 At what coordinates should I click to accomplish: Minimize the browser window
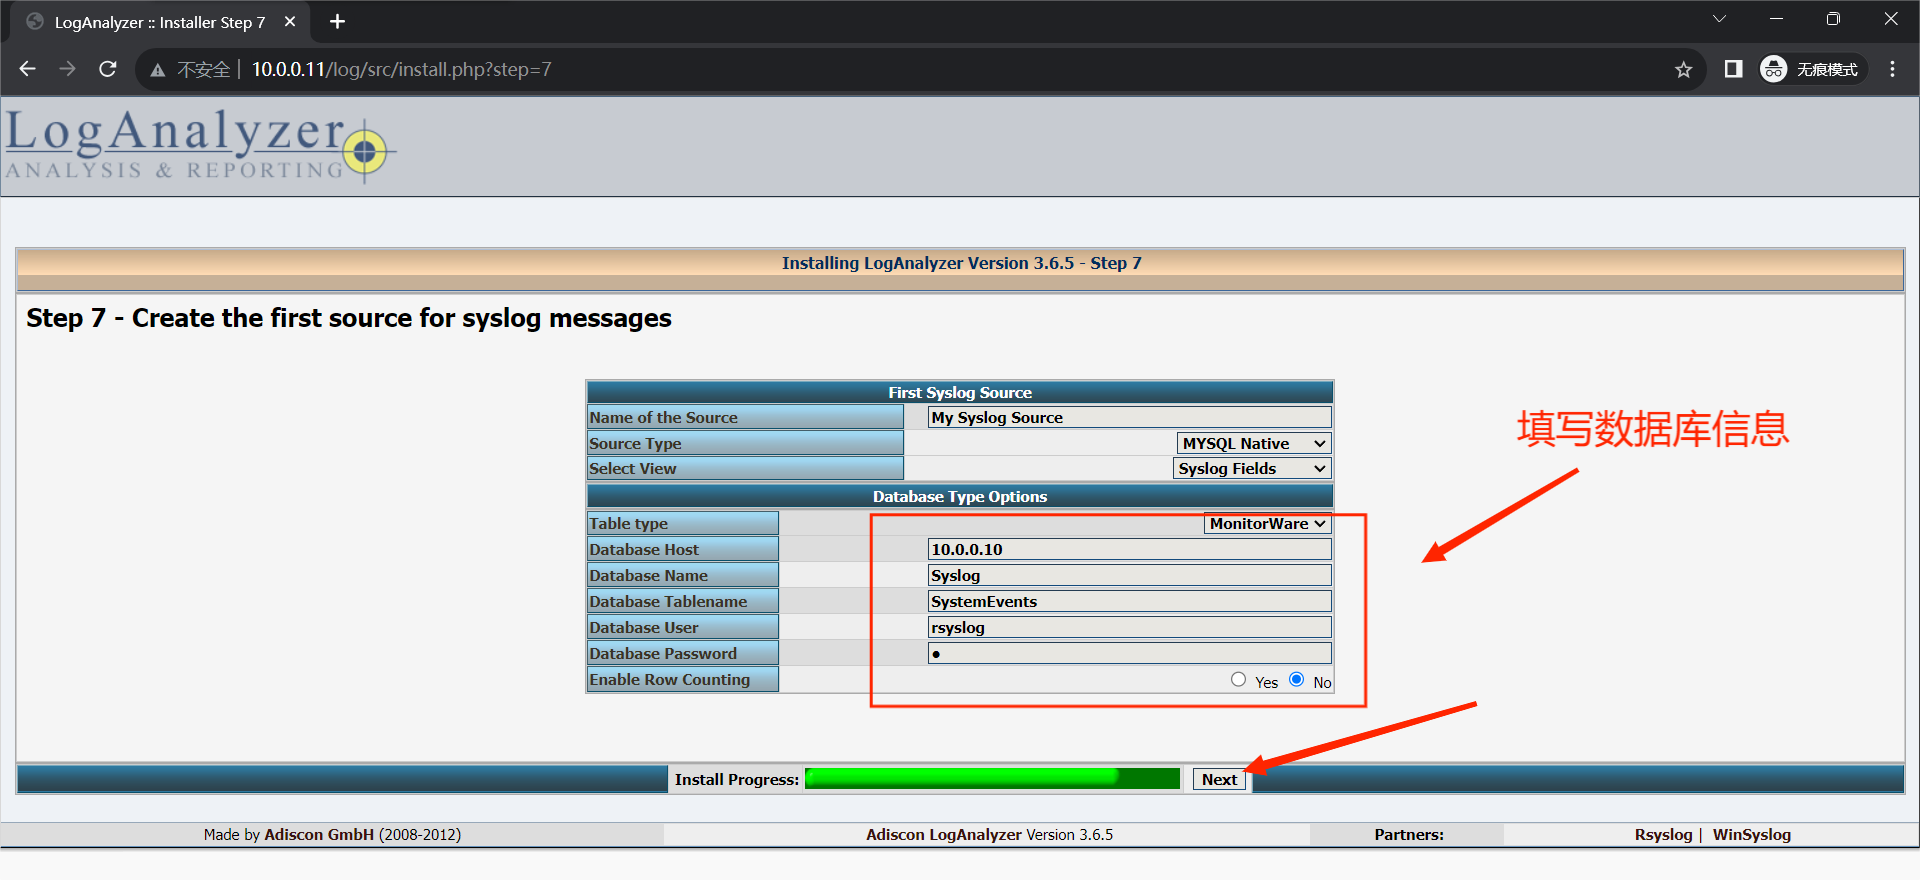click(x=1776, y=19)
